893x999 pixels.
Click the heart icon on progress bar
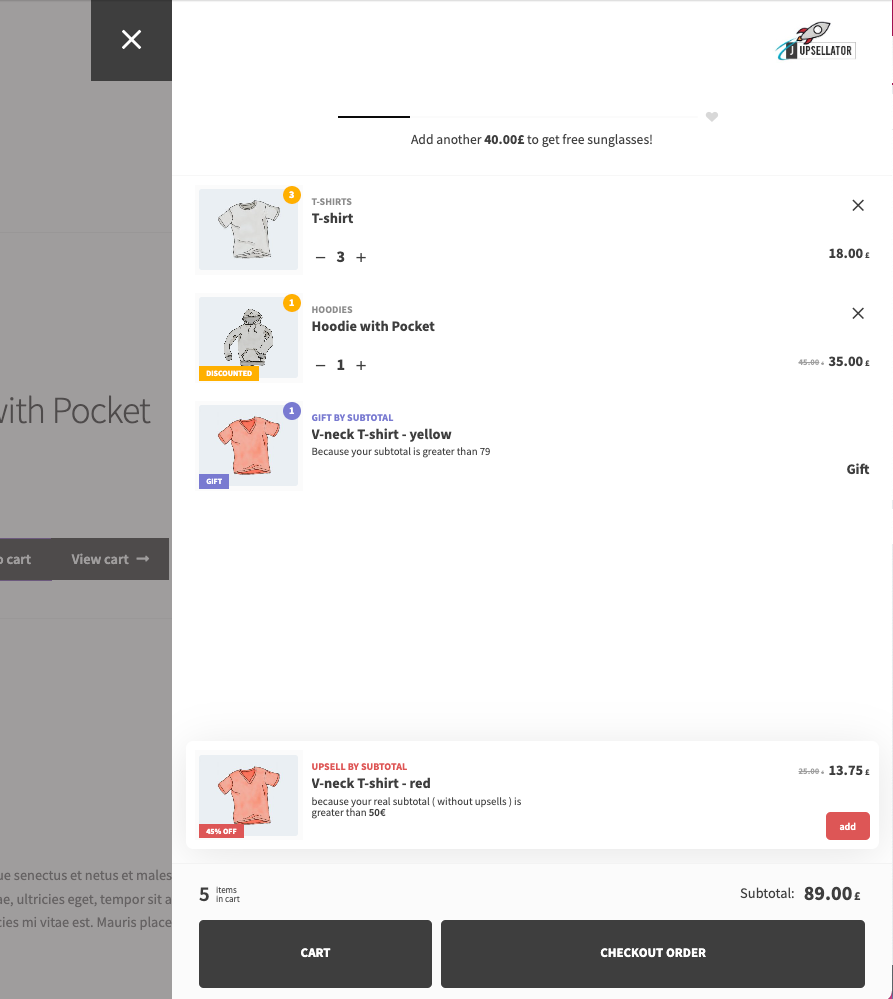[x=712, y=117]
